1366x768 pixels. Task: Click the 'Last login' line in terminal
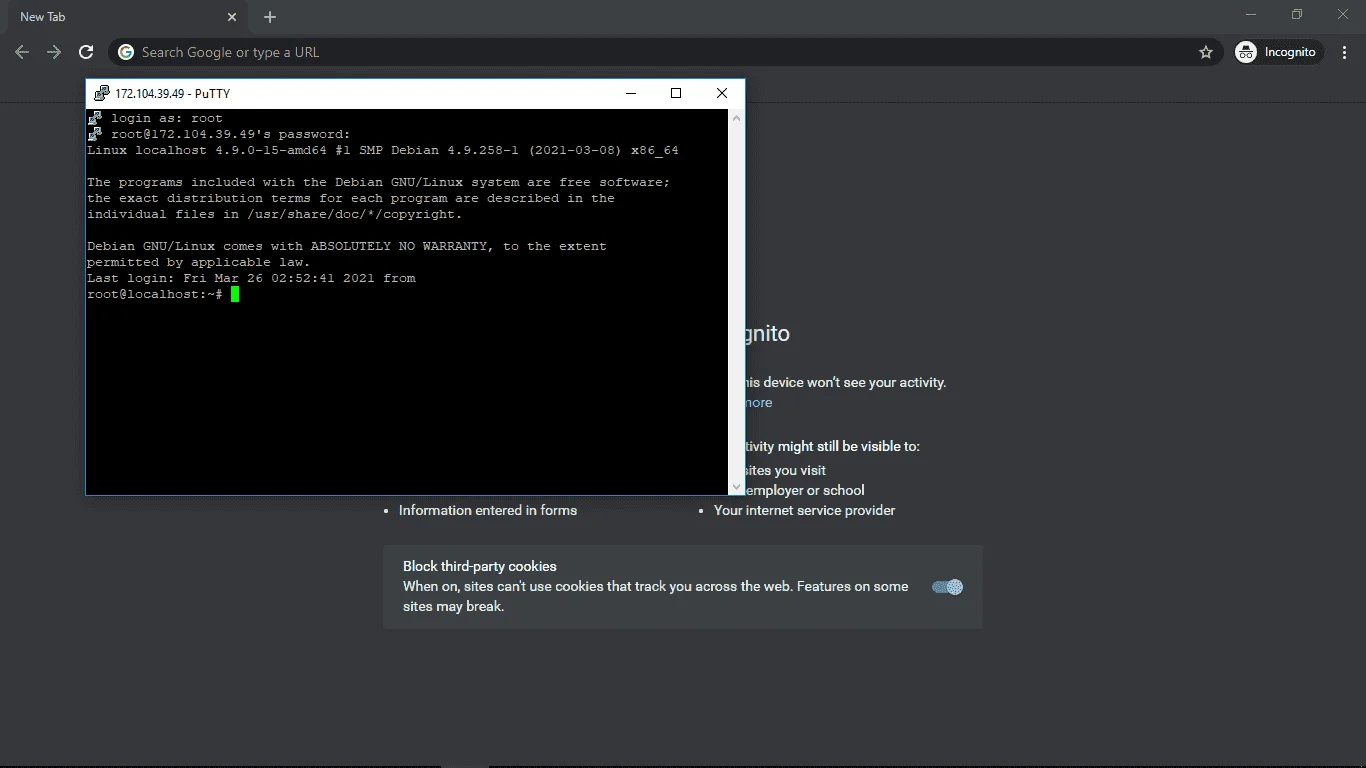(251, 278)
